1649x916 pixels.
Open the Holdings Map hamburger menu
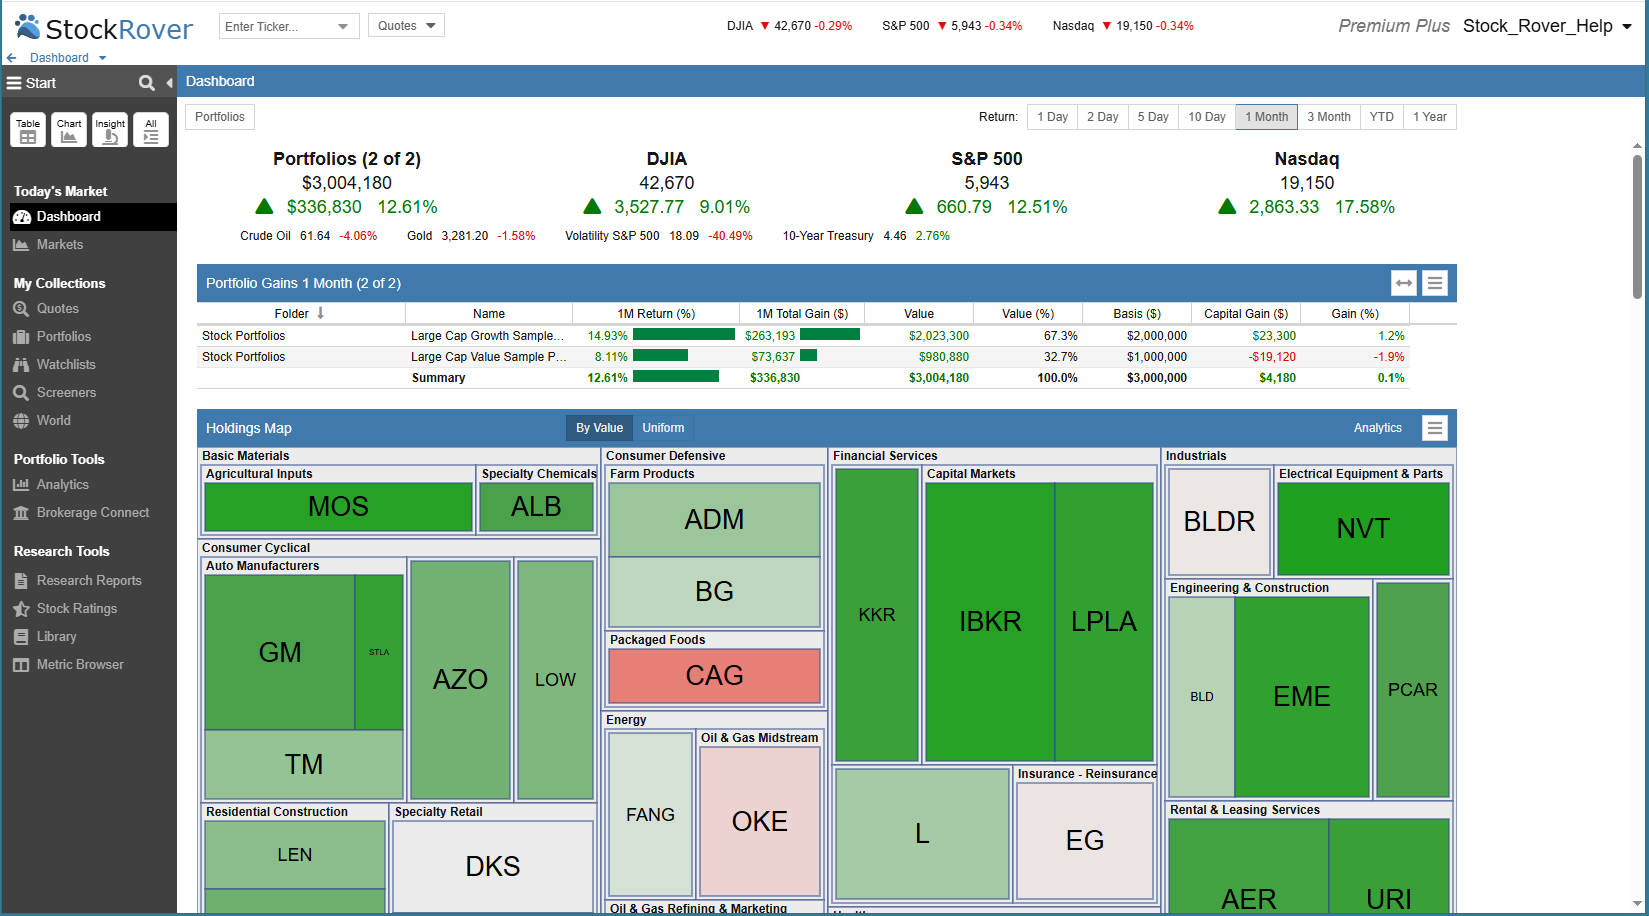point(1435,428)
